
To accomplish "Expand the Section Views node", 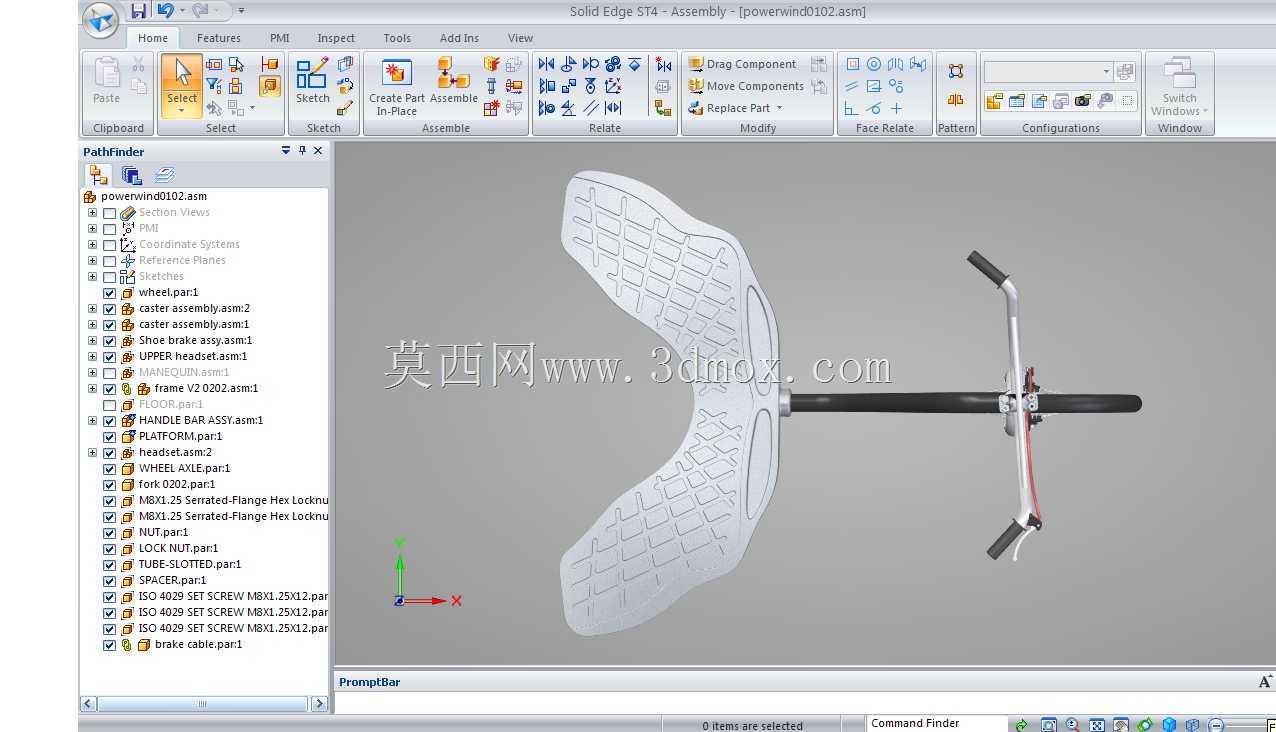I will [x=93, y=212].
